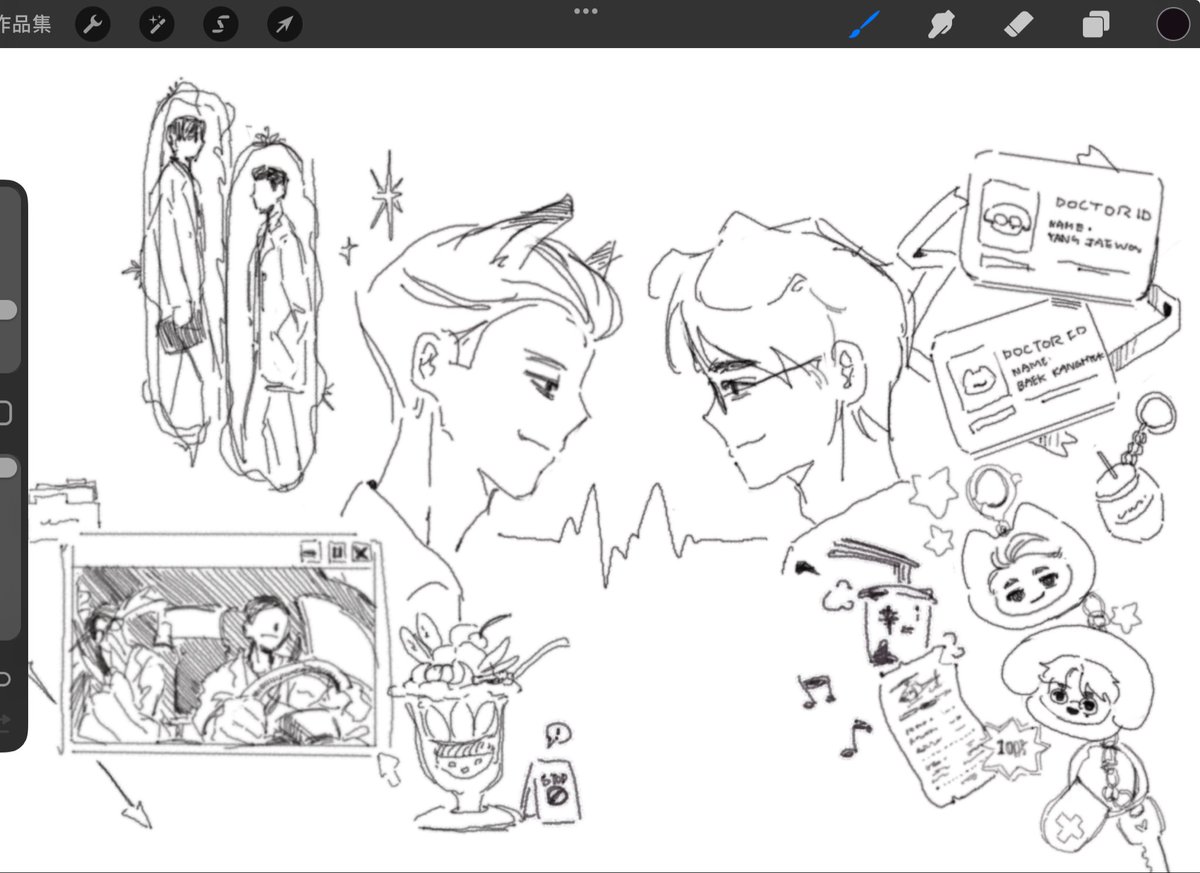Viewport: 1200px width, 873px height.
Task: Tap the sidebar Modify square button
Action: (4, 413)
